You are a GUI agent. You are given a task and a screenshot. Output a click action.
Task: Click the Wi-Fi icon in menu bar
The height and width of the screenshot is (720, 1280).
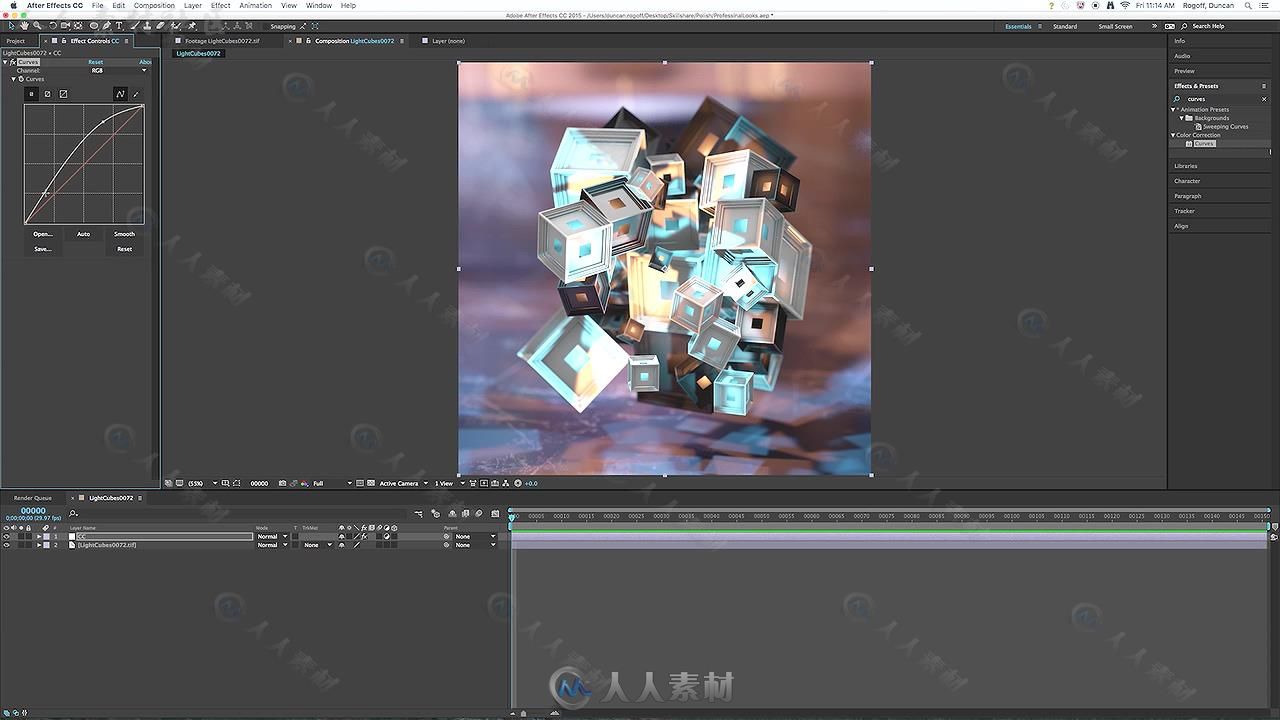pos(1125,5)
